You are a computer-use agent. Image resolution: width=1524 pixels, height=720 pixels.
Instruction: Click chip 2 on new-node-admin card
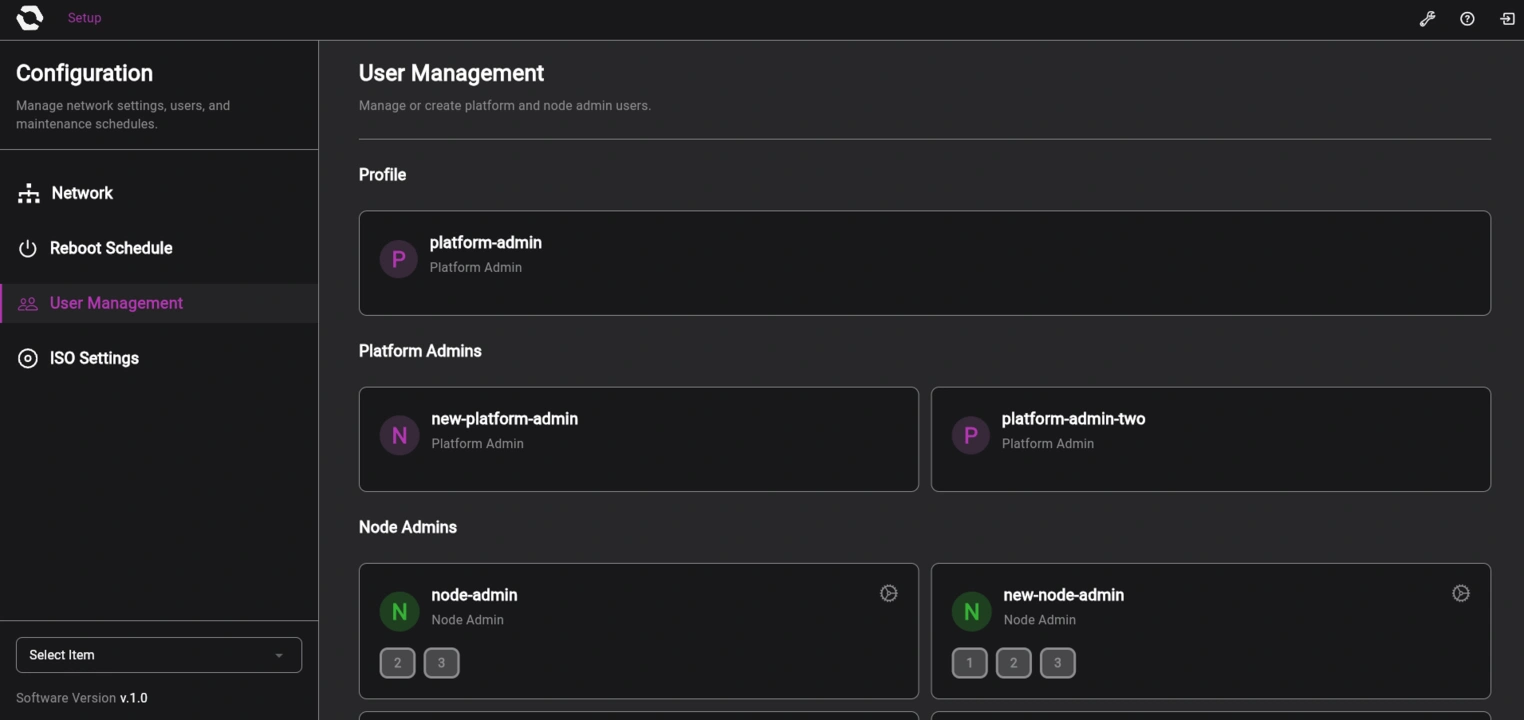tap(1013, 662)
